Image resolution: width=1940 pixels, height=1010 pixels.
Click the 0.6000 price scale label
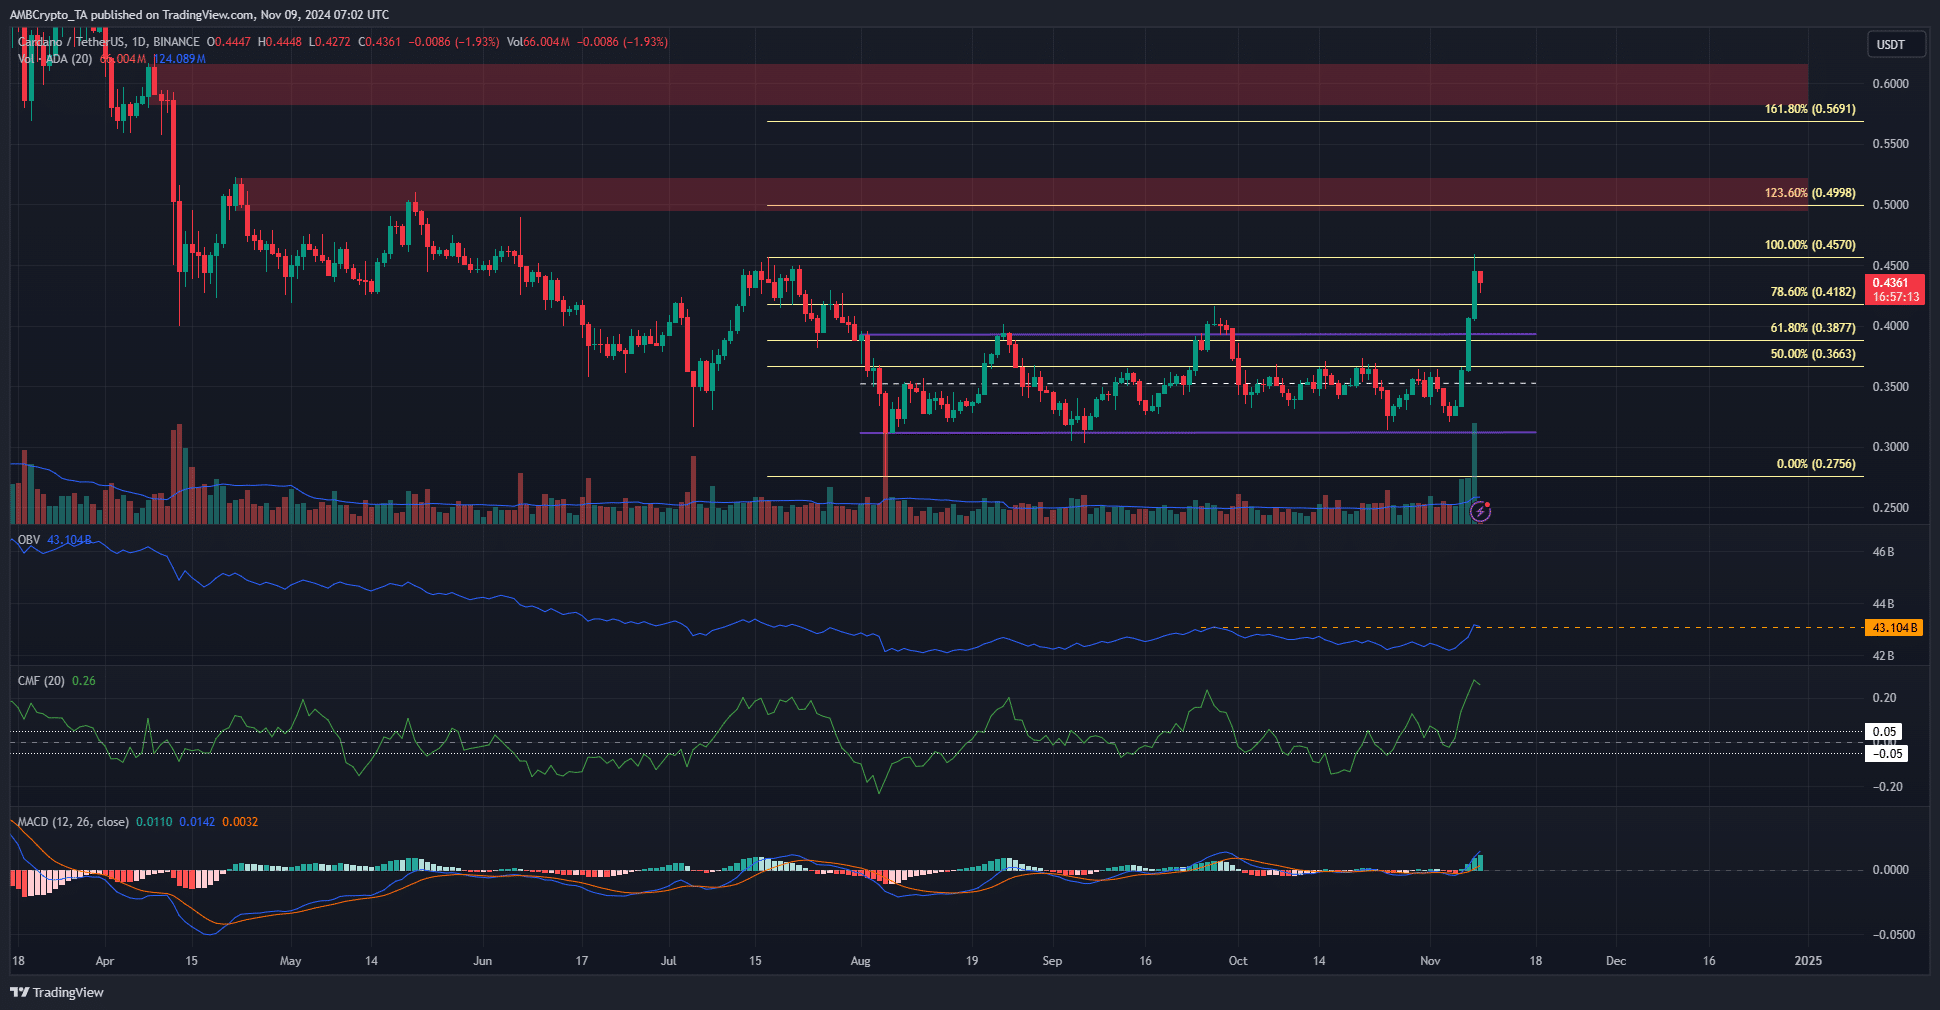[x=1890, y=84]
